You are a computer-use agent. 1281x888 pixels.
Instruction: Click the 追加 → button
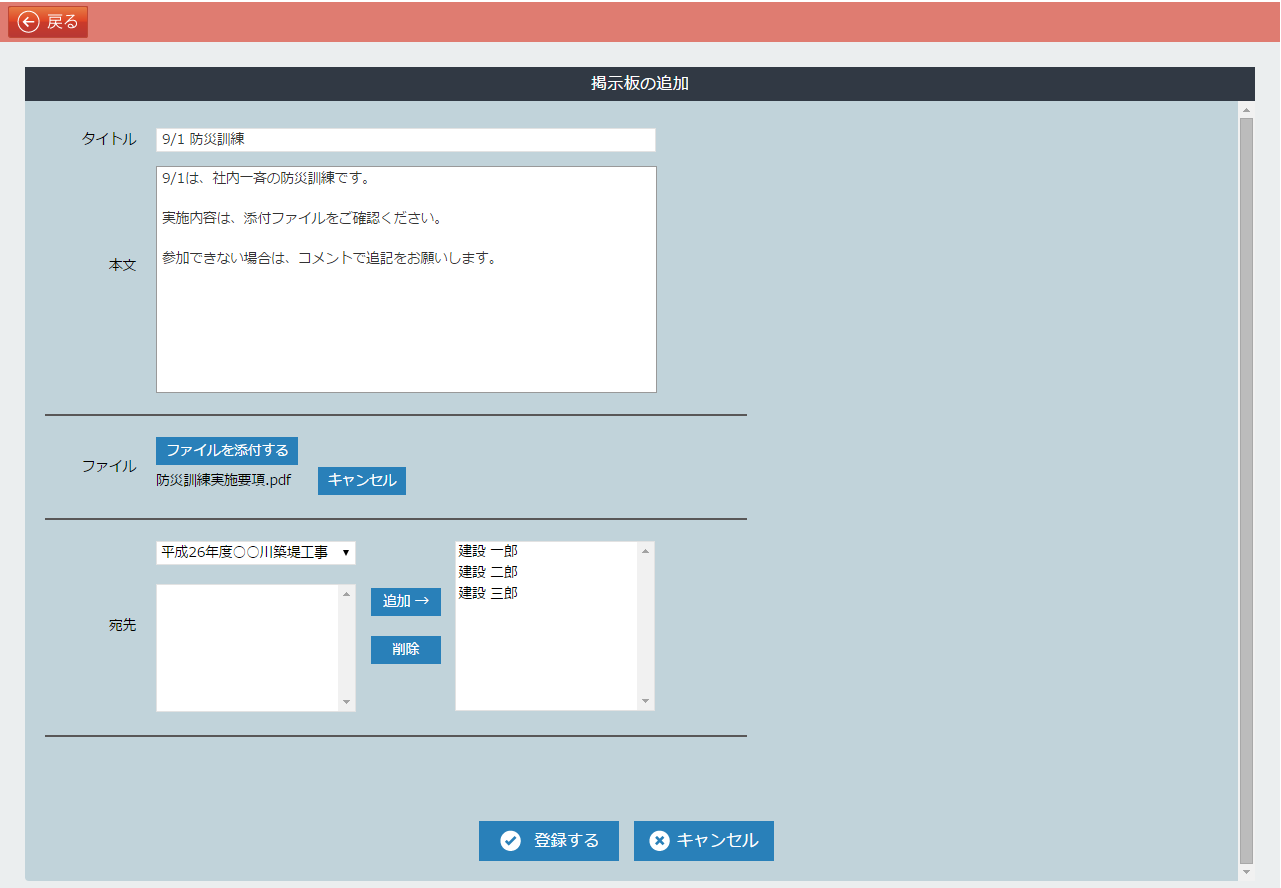pyautogui.click(x=406, y=602)
